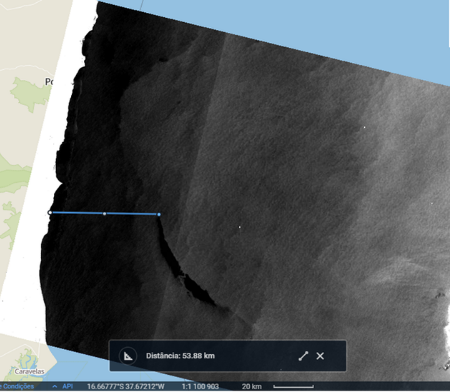This screenshot has height=392, width=450.
Task: Click the green park area near coastline
Action: 30,93
